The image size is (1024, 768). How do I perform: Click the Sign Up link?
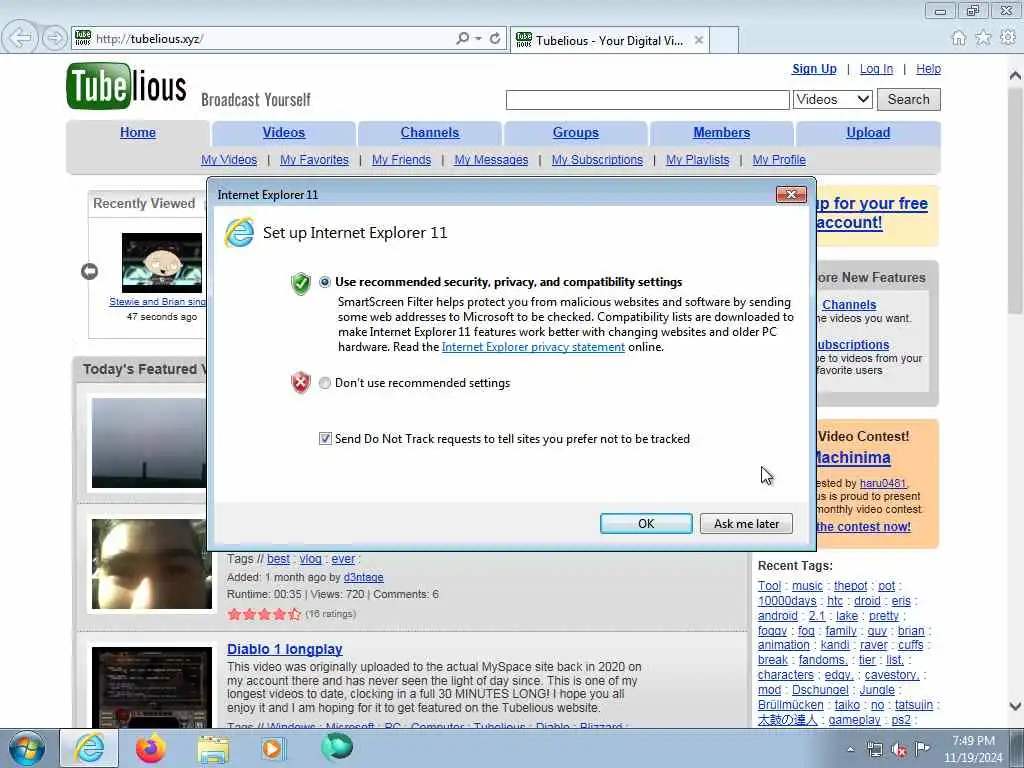coord(814,69)
